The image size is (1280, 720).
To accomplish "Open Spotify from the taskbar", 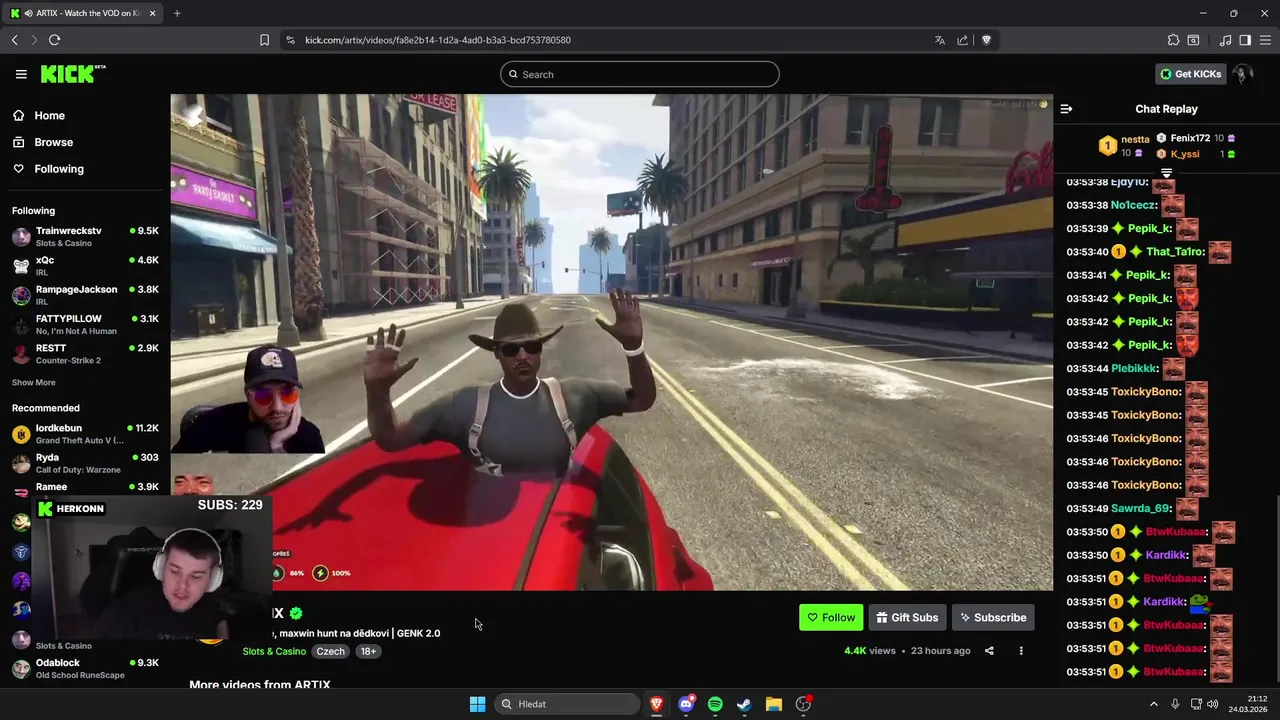I will (x=715, y=704).
